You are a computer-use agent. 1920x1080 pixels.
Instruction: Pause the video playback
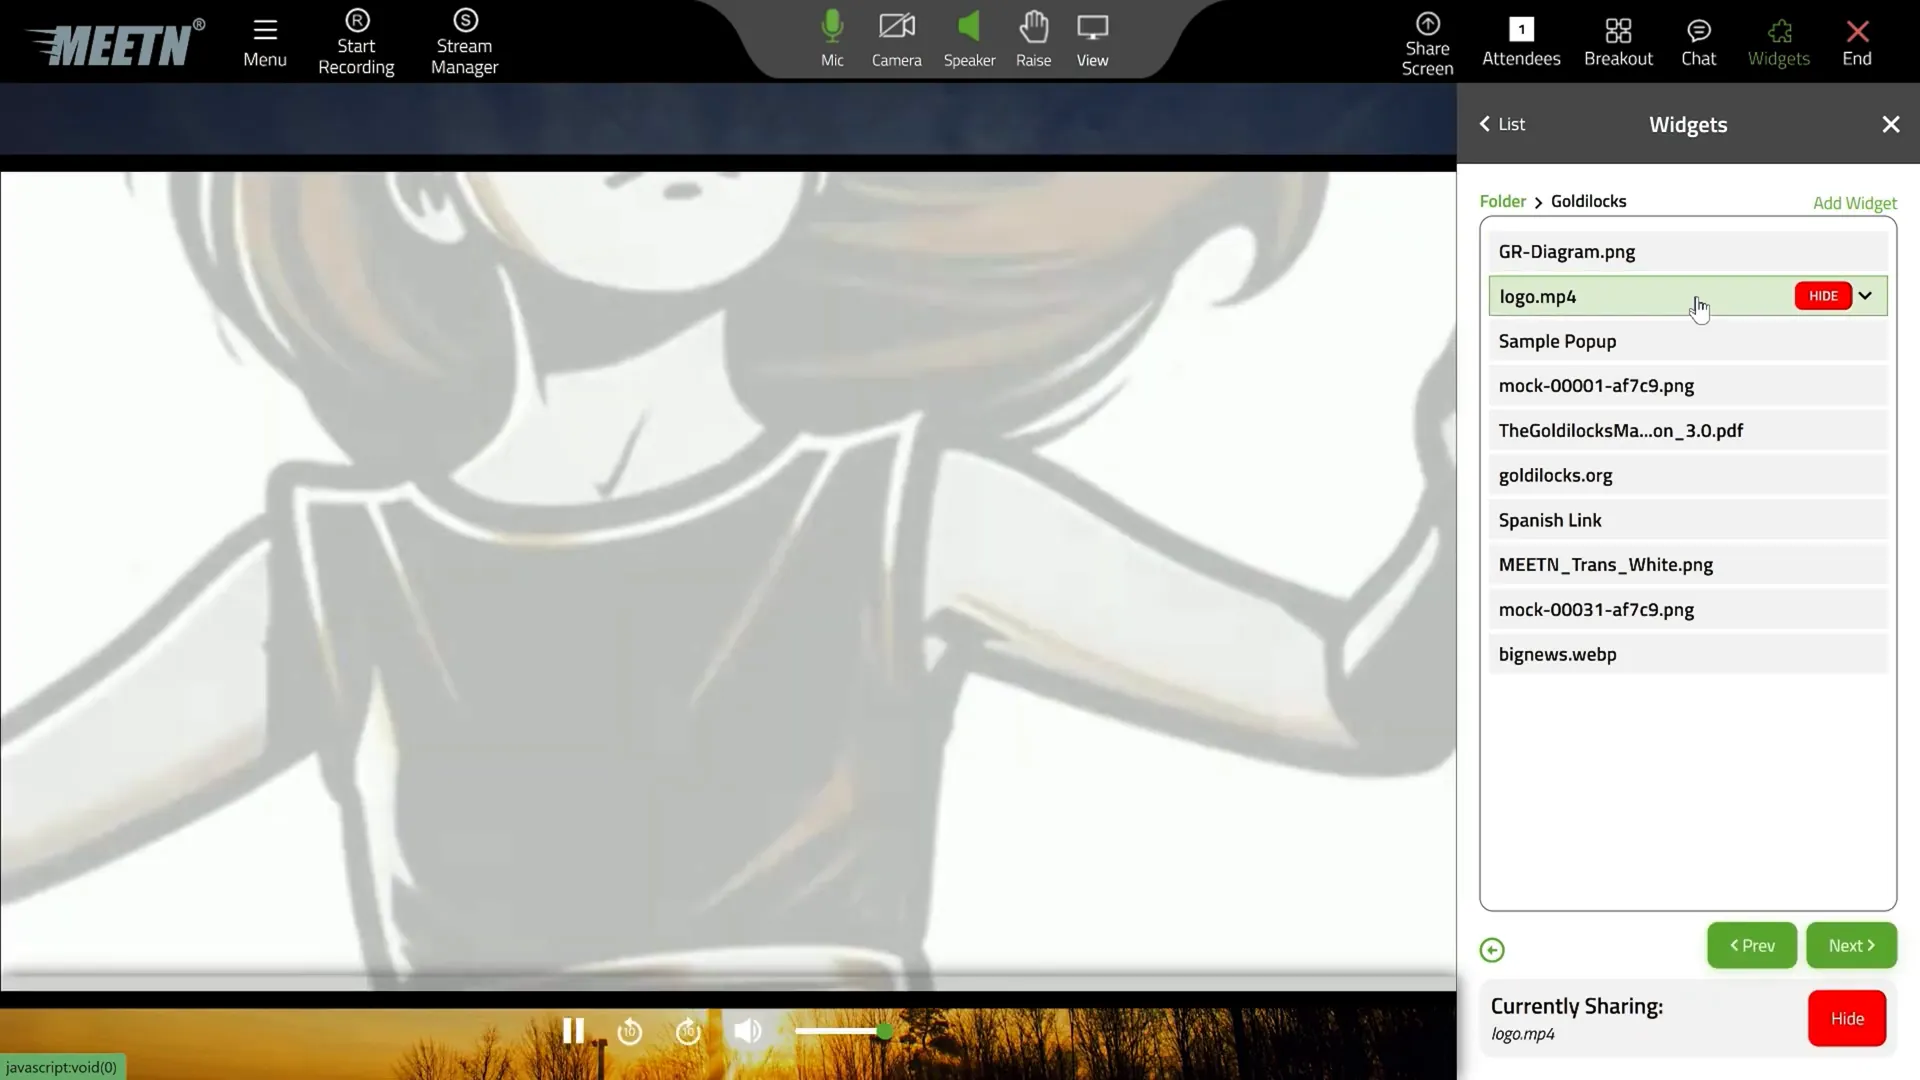click(x=573, y=1031)
